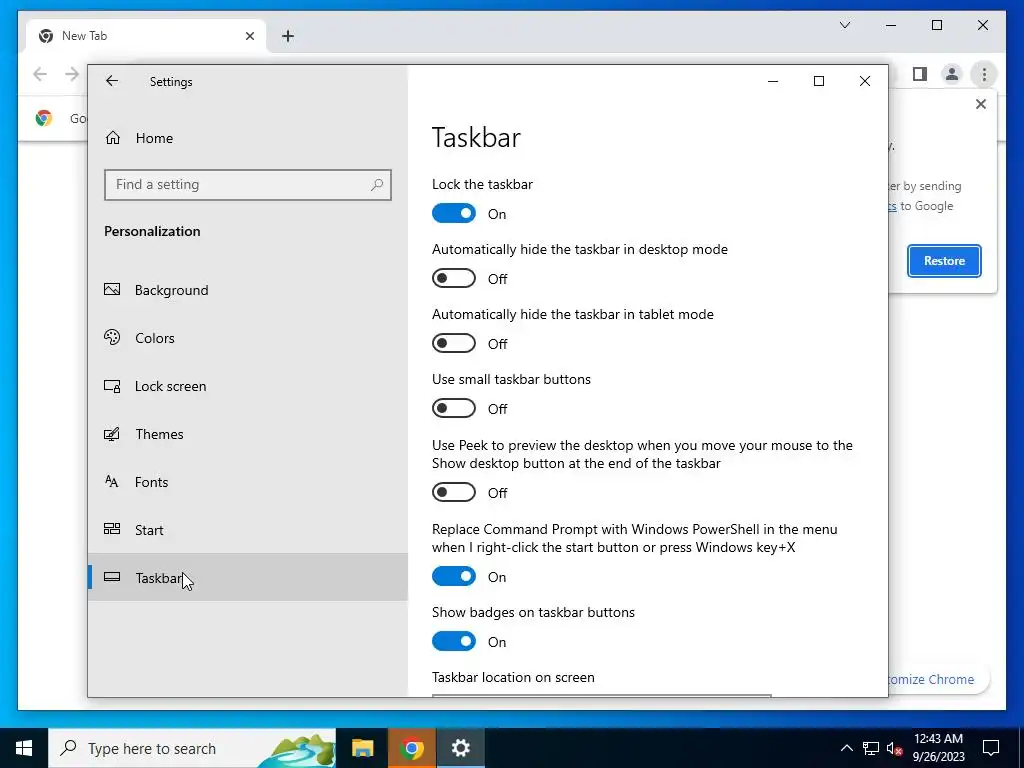Open Background personalization settings
Image resolution: width=1024 pixels, height=768 pixels.
(248, 290)
